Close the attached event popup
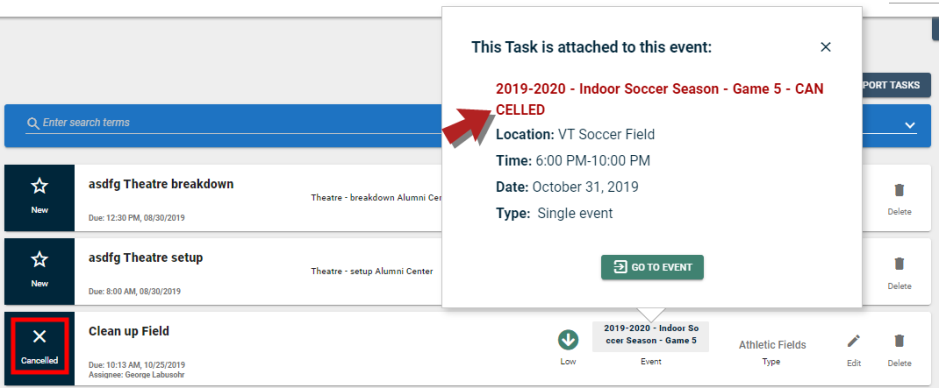Screen dimensions: 939x388 click(x=825, y=47)
